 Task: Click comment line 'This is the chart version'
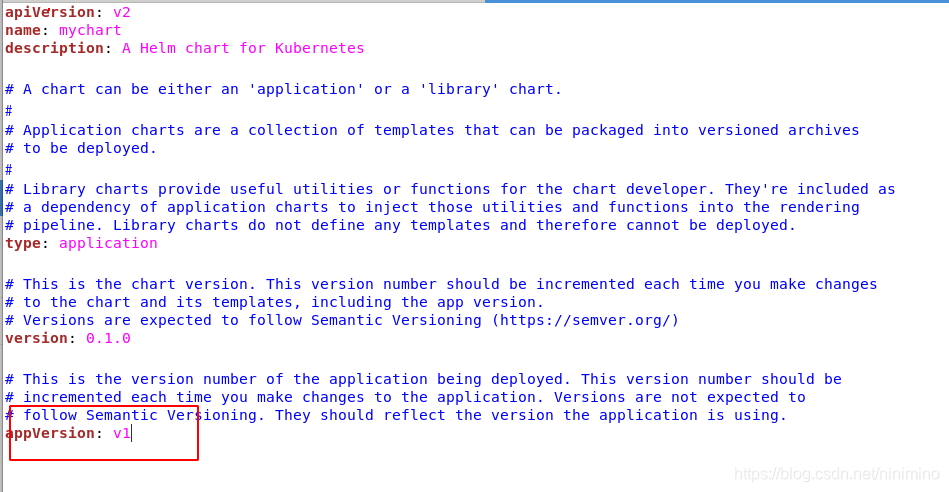(x=441, y=284)
